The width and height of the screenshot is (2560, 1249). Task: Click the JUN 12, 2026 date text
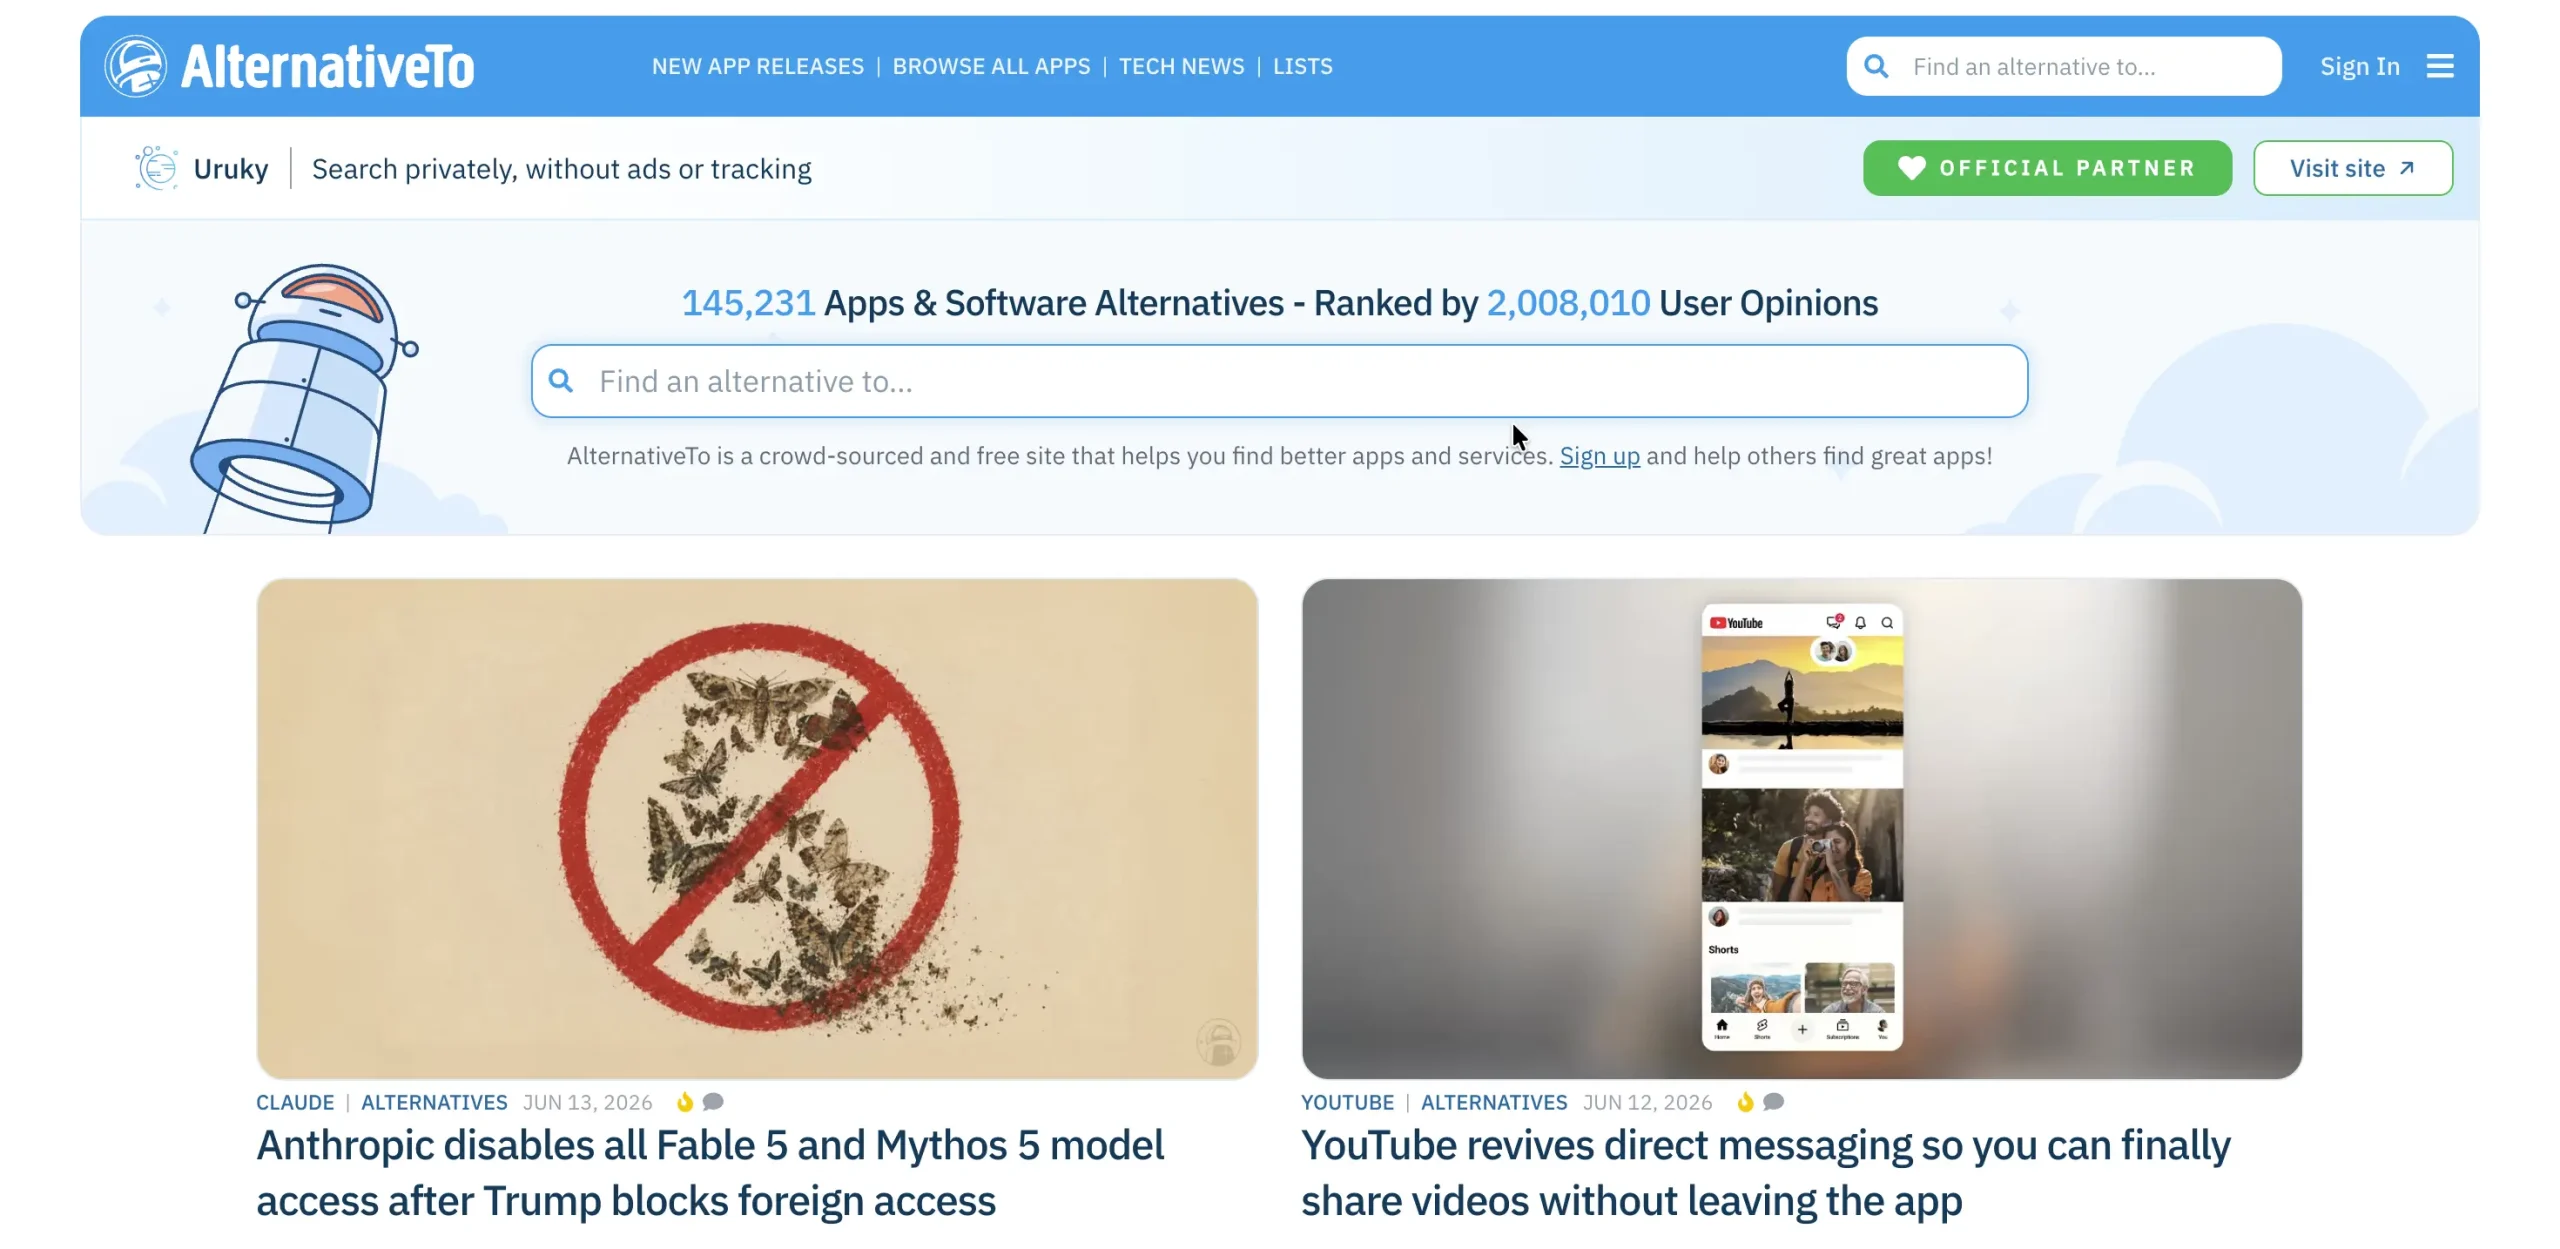tap(1647, 1102)
